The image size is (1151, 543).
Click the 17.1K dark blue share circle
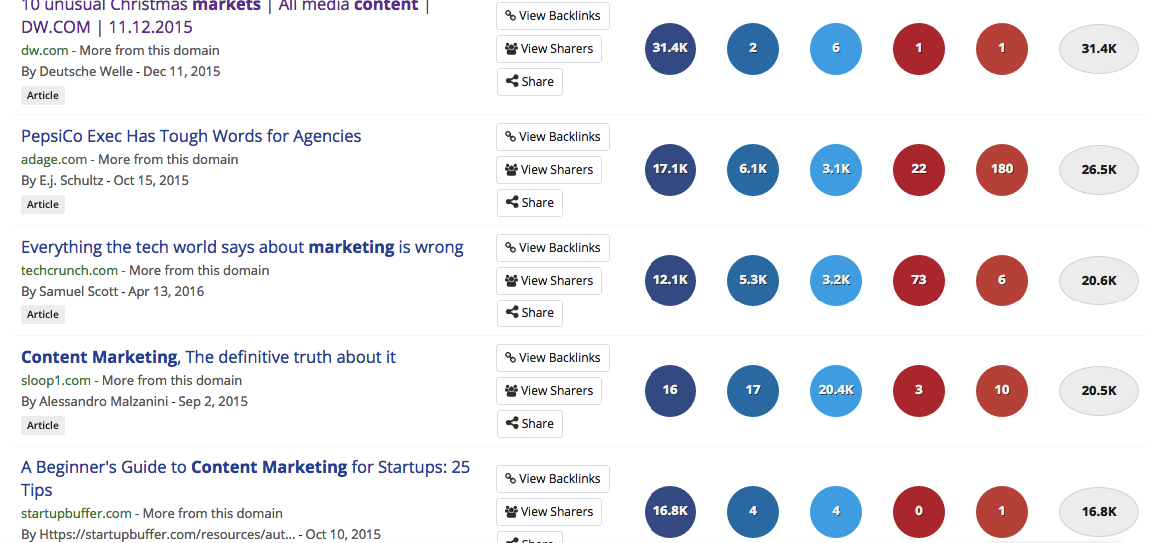pyautogui.click(x=670, y=169)
